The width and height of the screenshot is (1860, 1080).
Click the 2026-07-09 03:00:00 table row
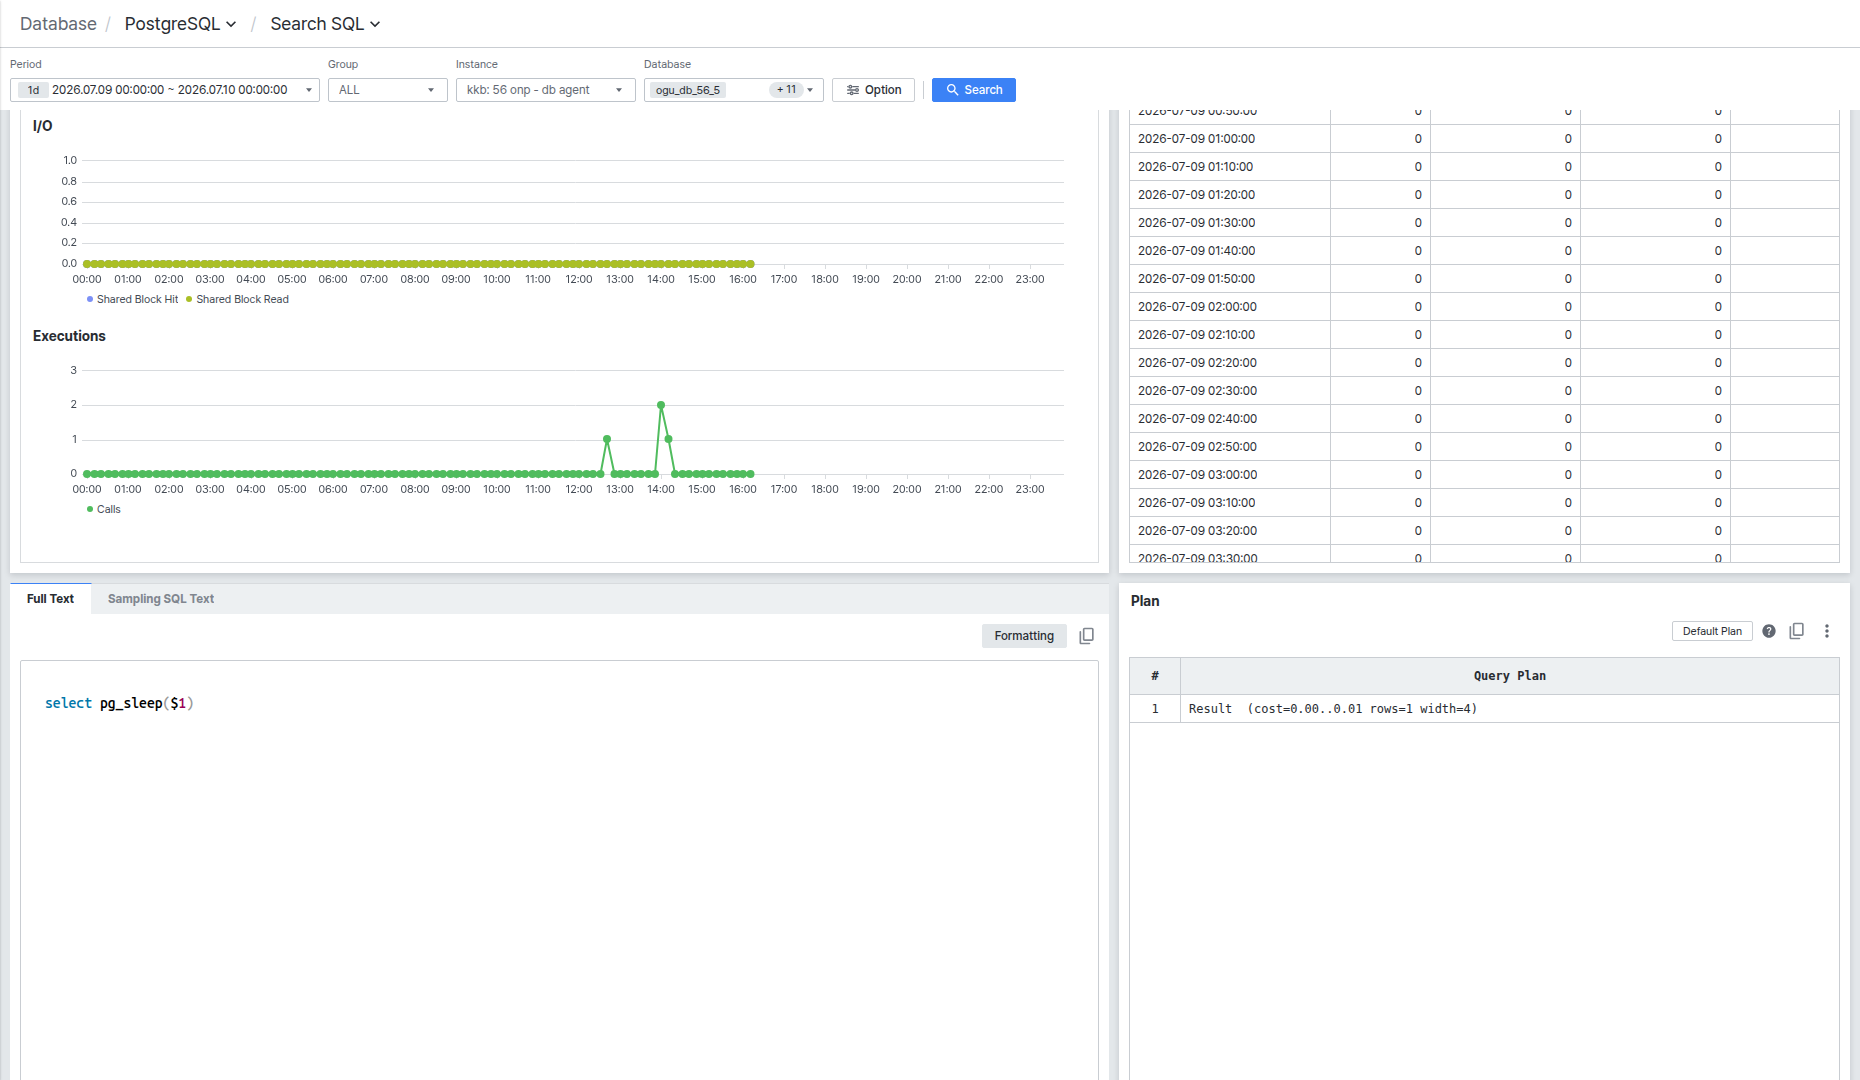point(1484,475)
